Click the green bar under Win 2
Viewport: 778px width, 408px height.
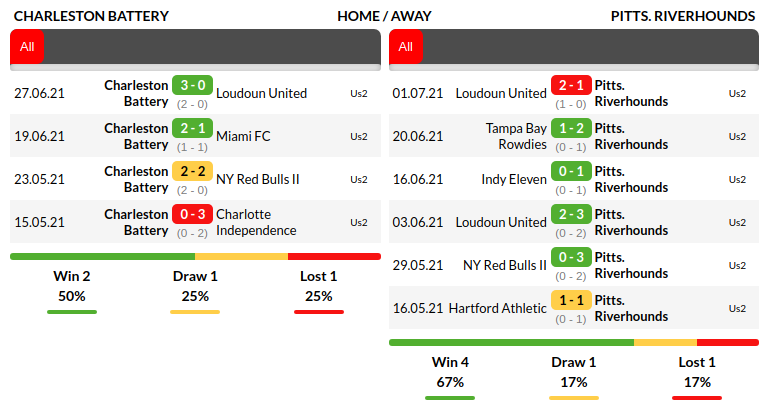72,312
